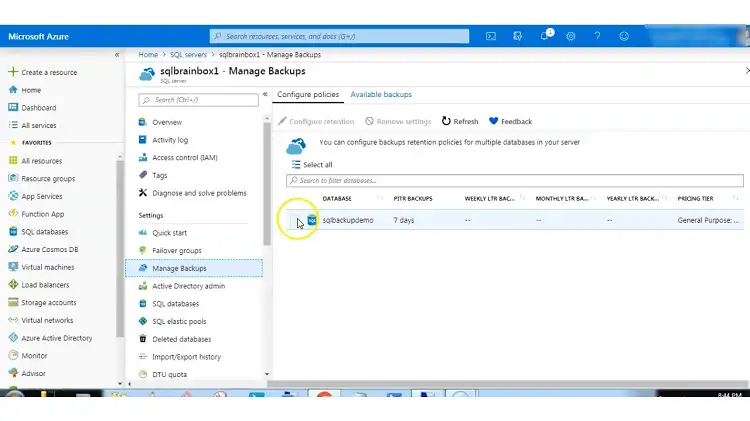Collapse the resource menu pane
This screenshot has height=421, width=750.
pos(265,94)
